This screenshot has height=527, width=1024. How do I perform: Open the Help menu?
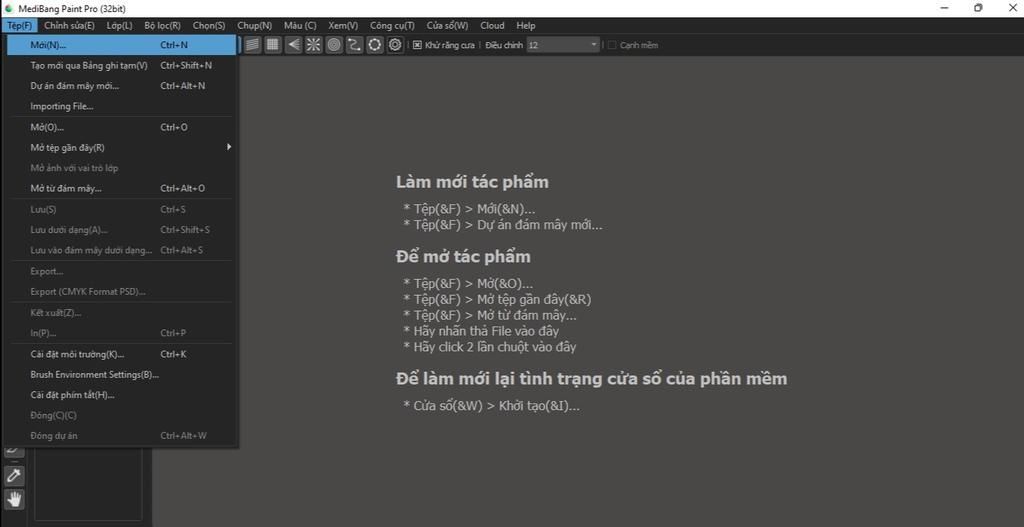pyautogui.click(x=526, y=25)
